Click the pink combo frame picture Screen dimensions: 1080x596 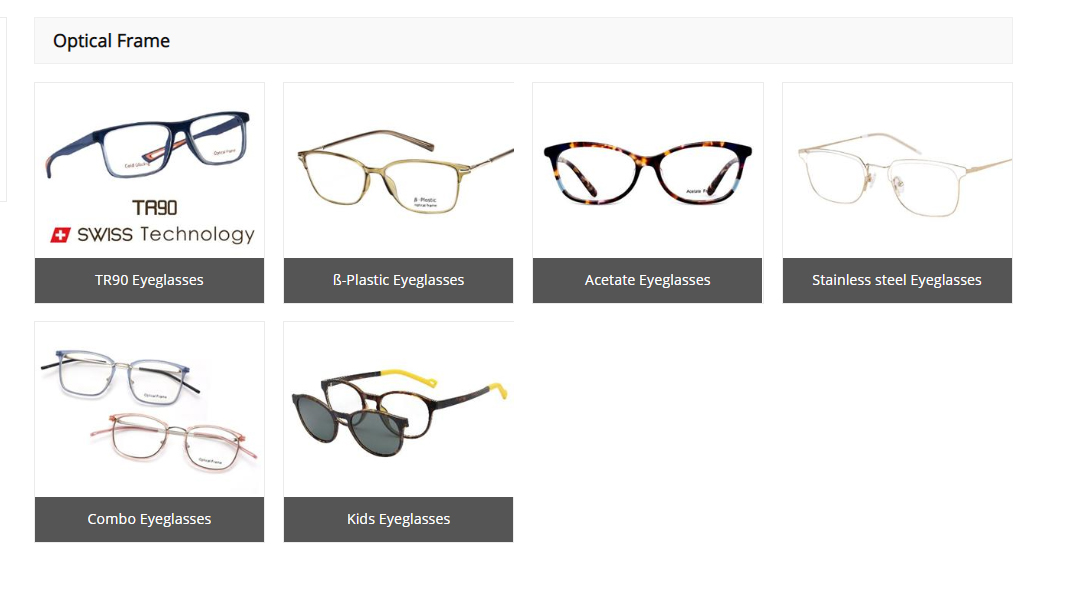click(174, 442)
